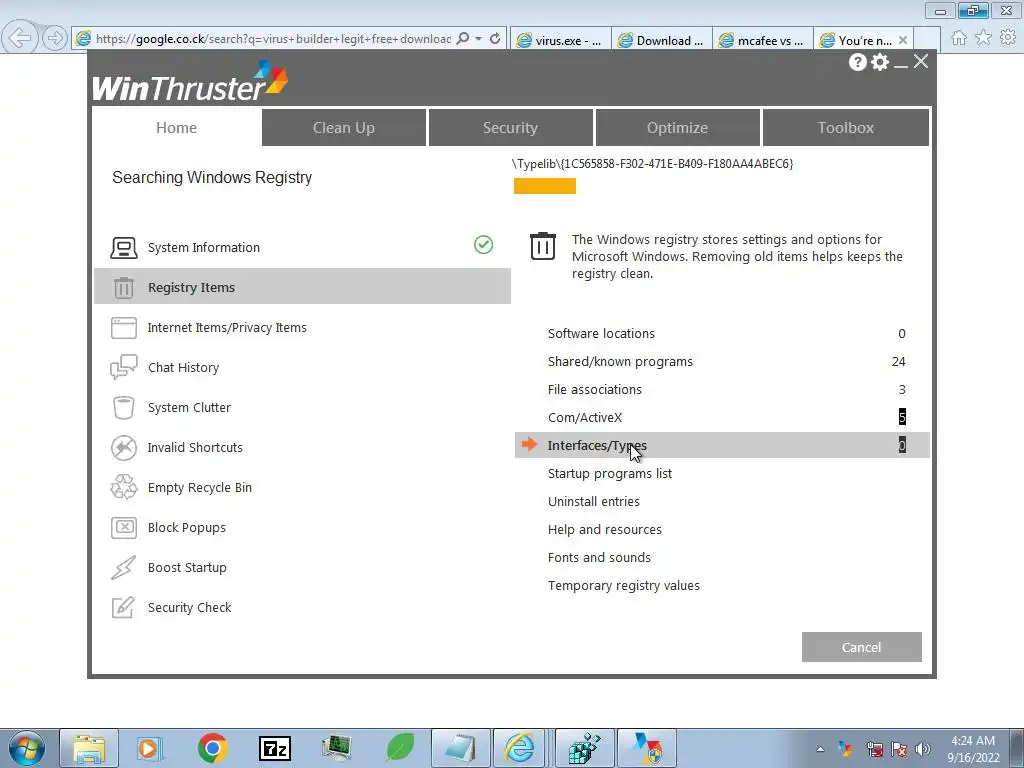Refresh the Internet Explorer page
1024x768 pixels.
click(x=495, y=39)
